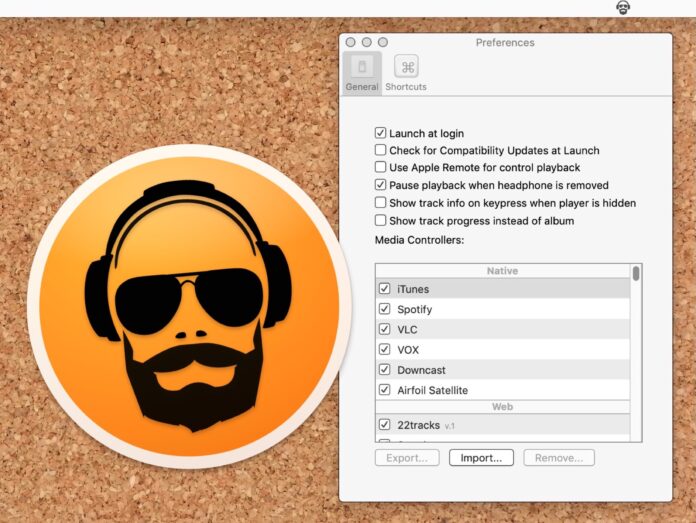
Task: Click the Remove... button
Action: click(559, 458)
